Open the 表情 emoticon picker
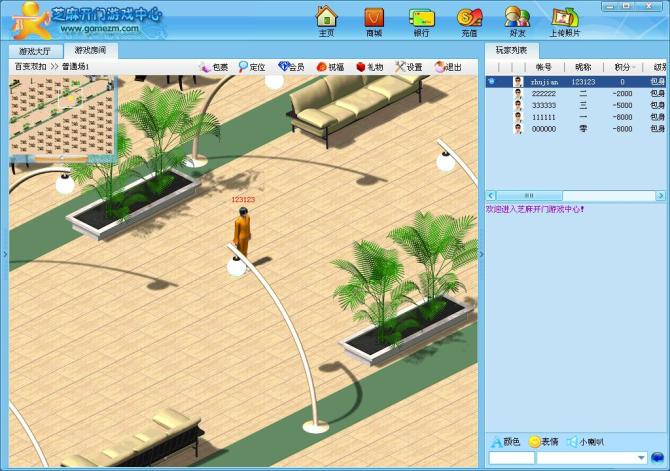This screenshot has height=471, width=670. pos(543,441)
